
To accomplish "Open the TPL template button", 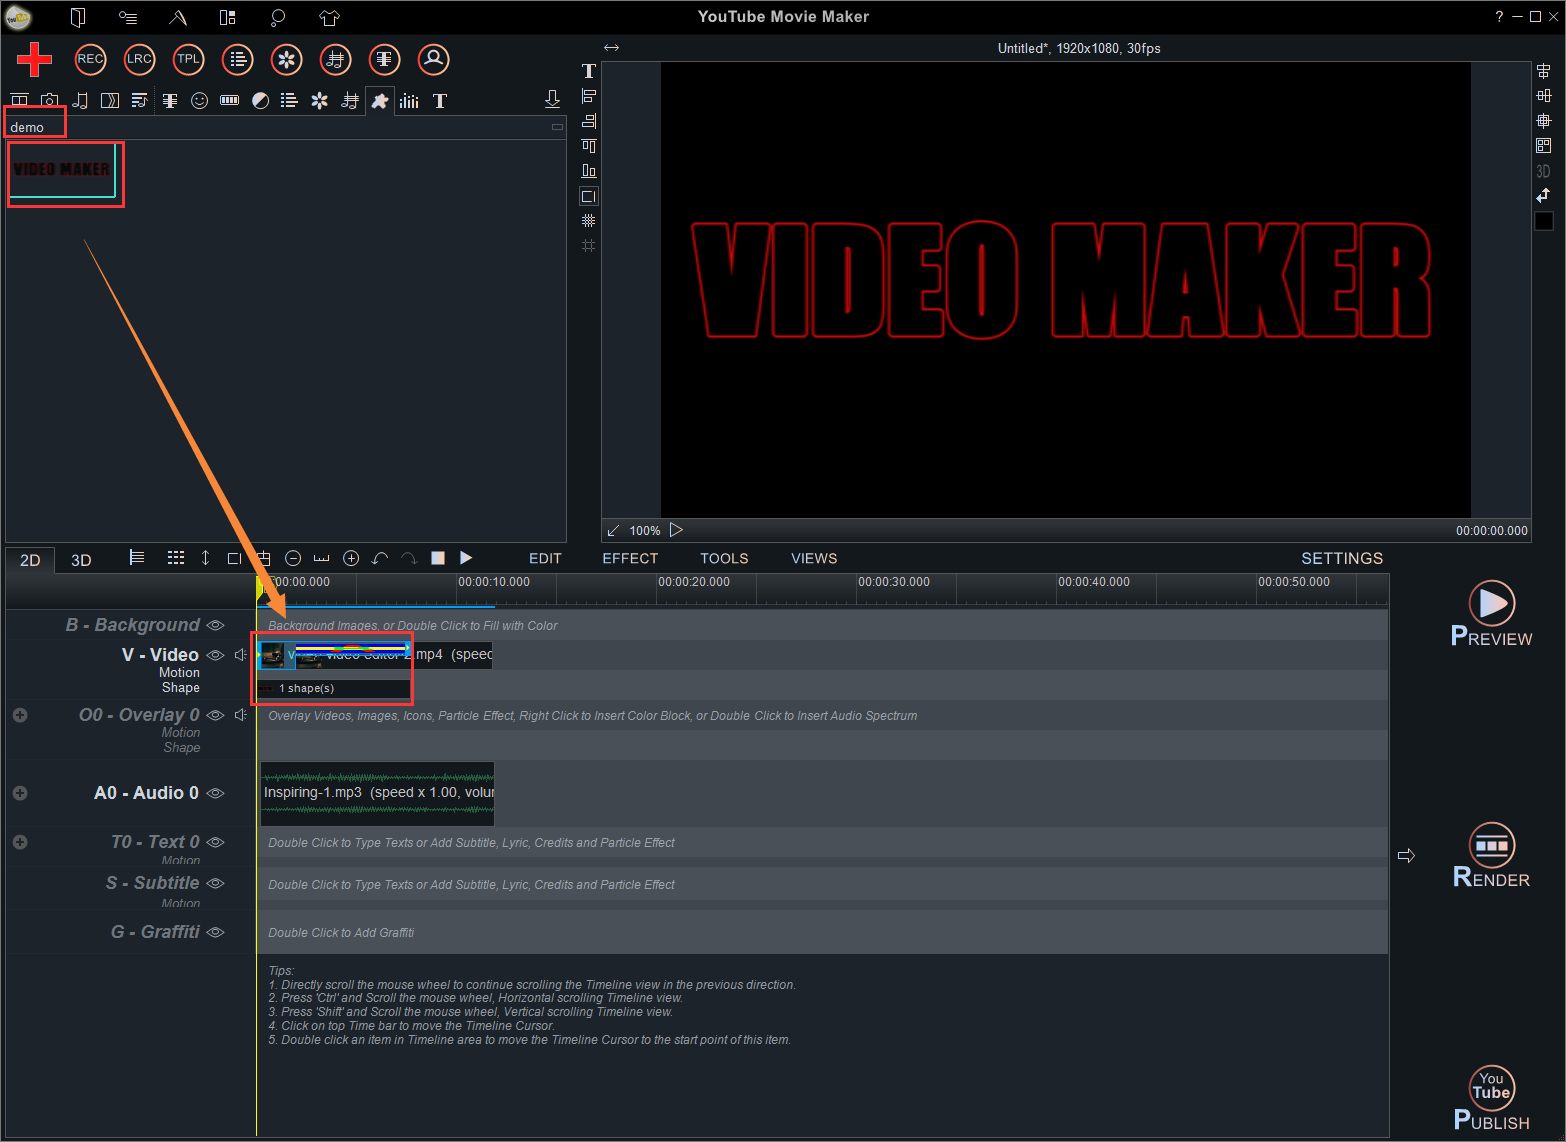I will 188,59.
